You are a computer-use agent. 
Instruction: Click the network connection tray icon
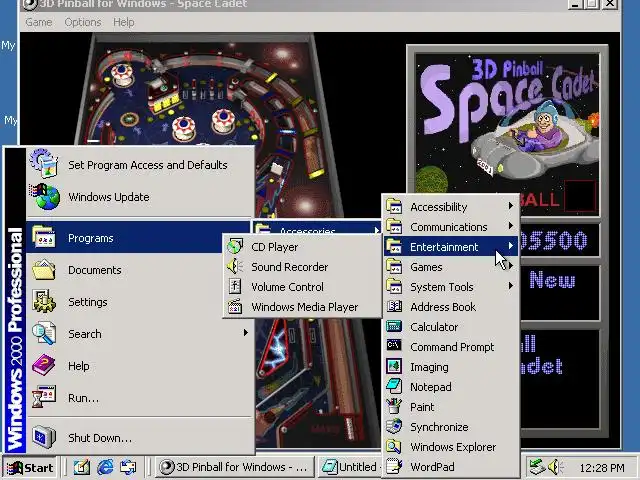click(537, 467)
